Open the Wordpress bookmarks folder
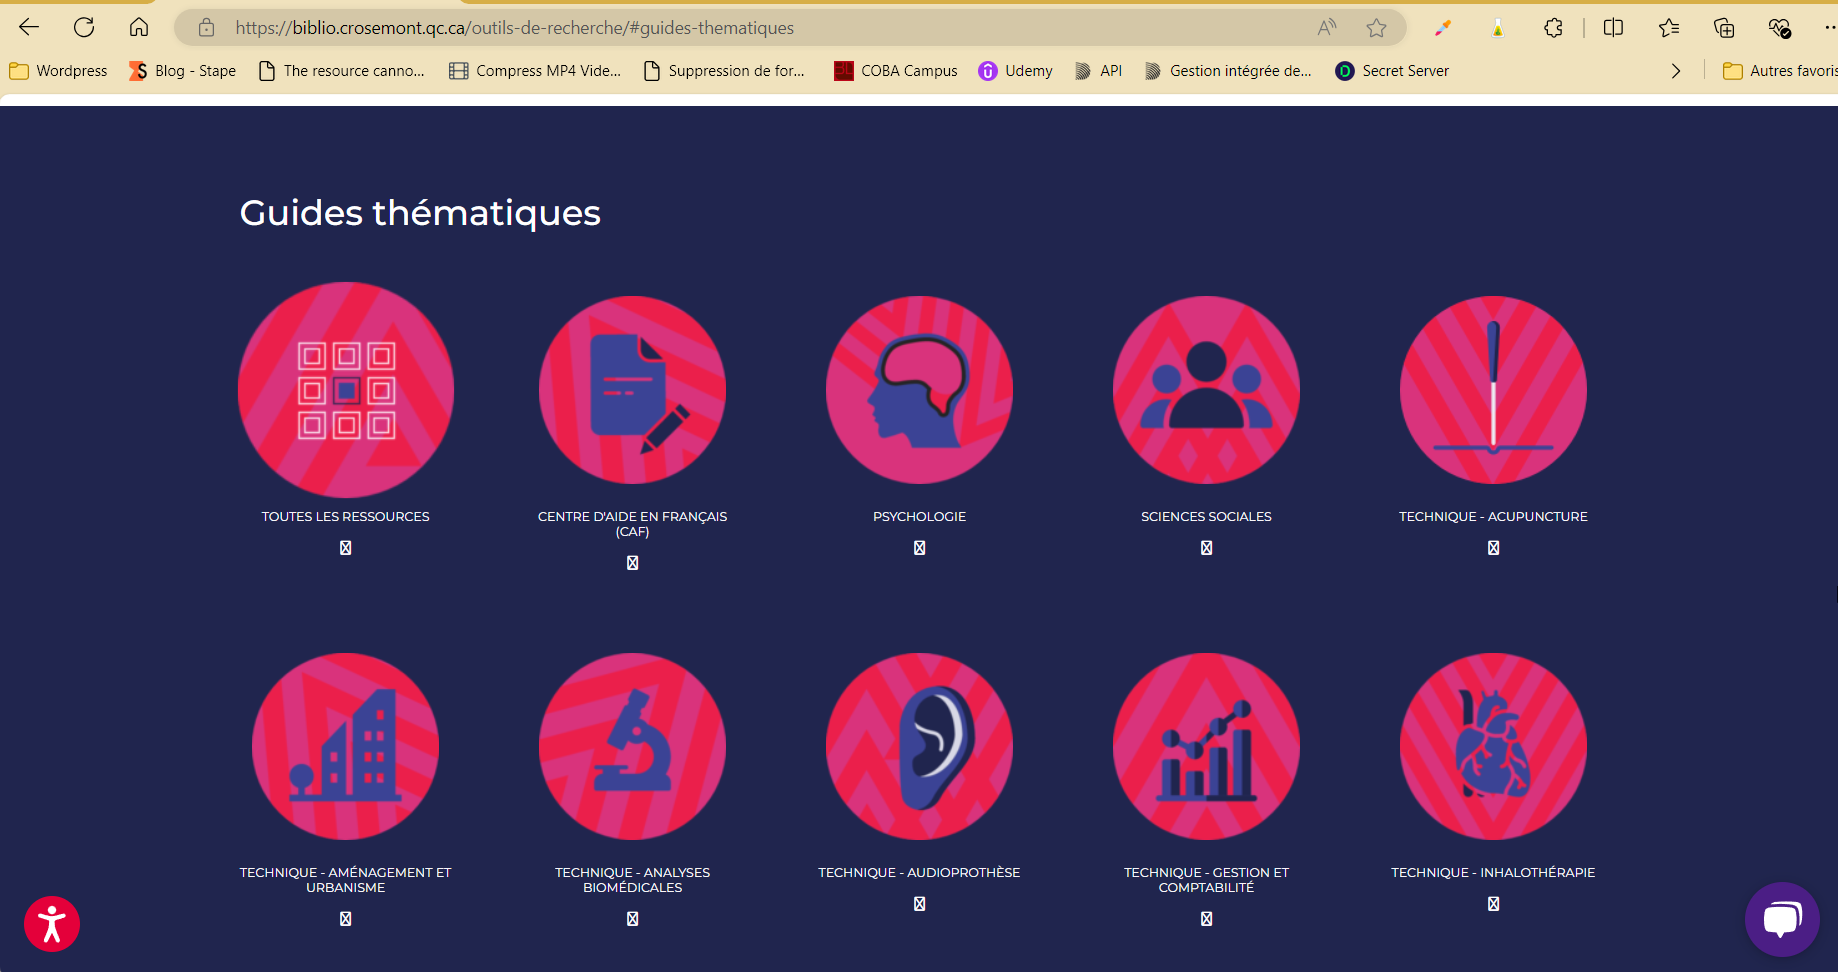Viewport: 1838px width, 972px height. pyautogui.click(x=59, y=71)
